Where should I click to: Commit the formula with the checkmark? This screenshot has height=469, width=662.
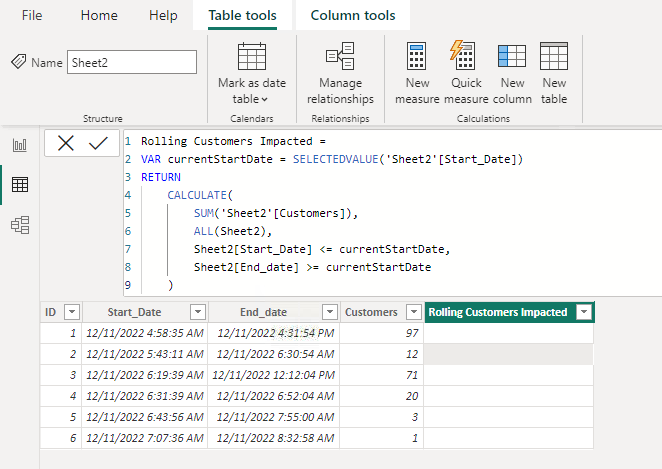click(x=98, y=143)
